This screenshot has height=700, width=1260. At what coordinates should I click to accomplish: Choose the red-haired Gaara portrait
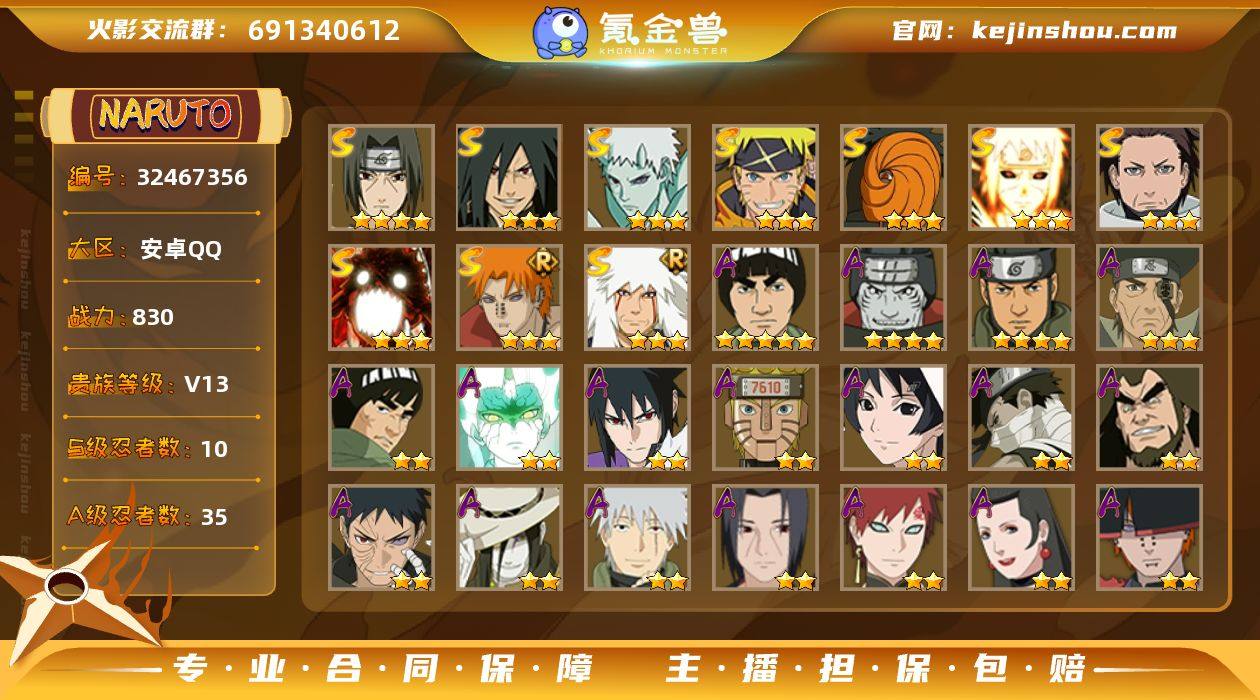pyautogui.click(x=893, y=537)
